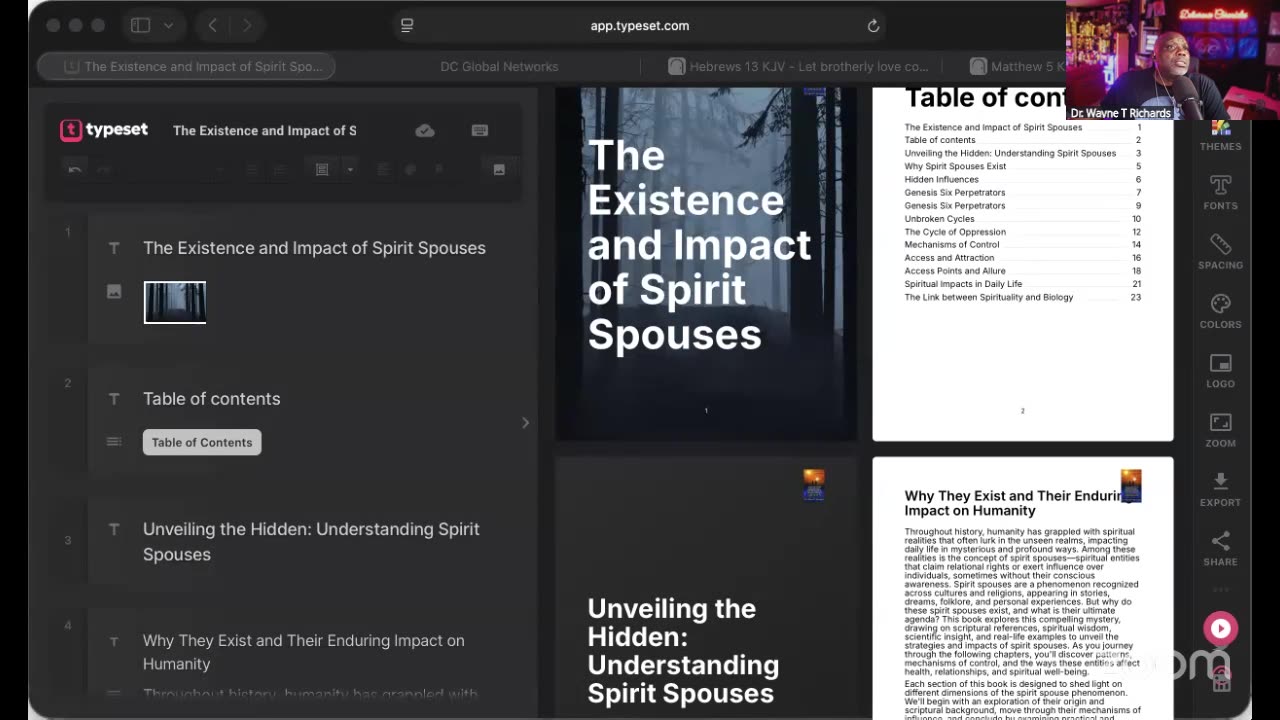
Task: Edit the document title field
Action: coord(264,130)
